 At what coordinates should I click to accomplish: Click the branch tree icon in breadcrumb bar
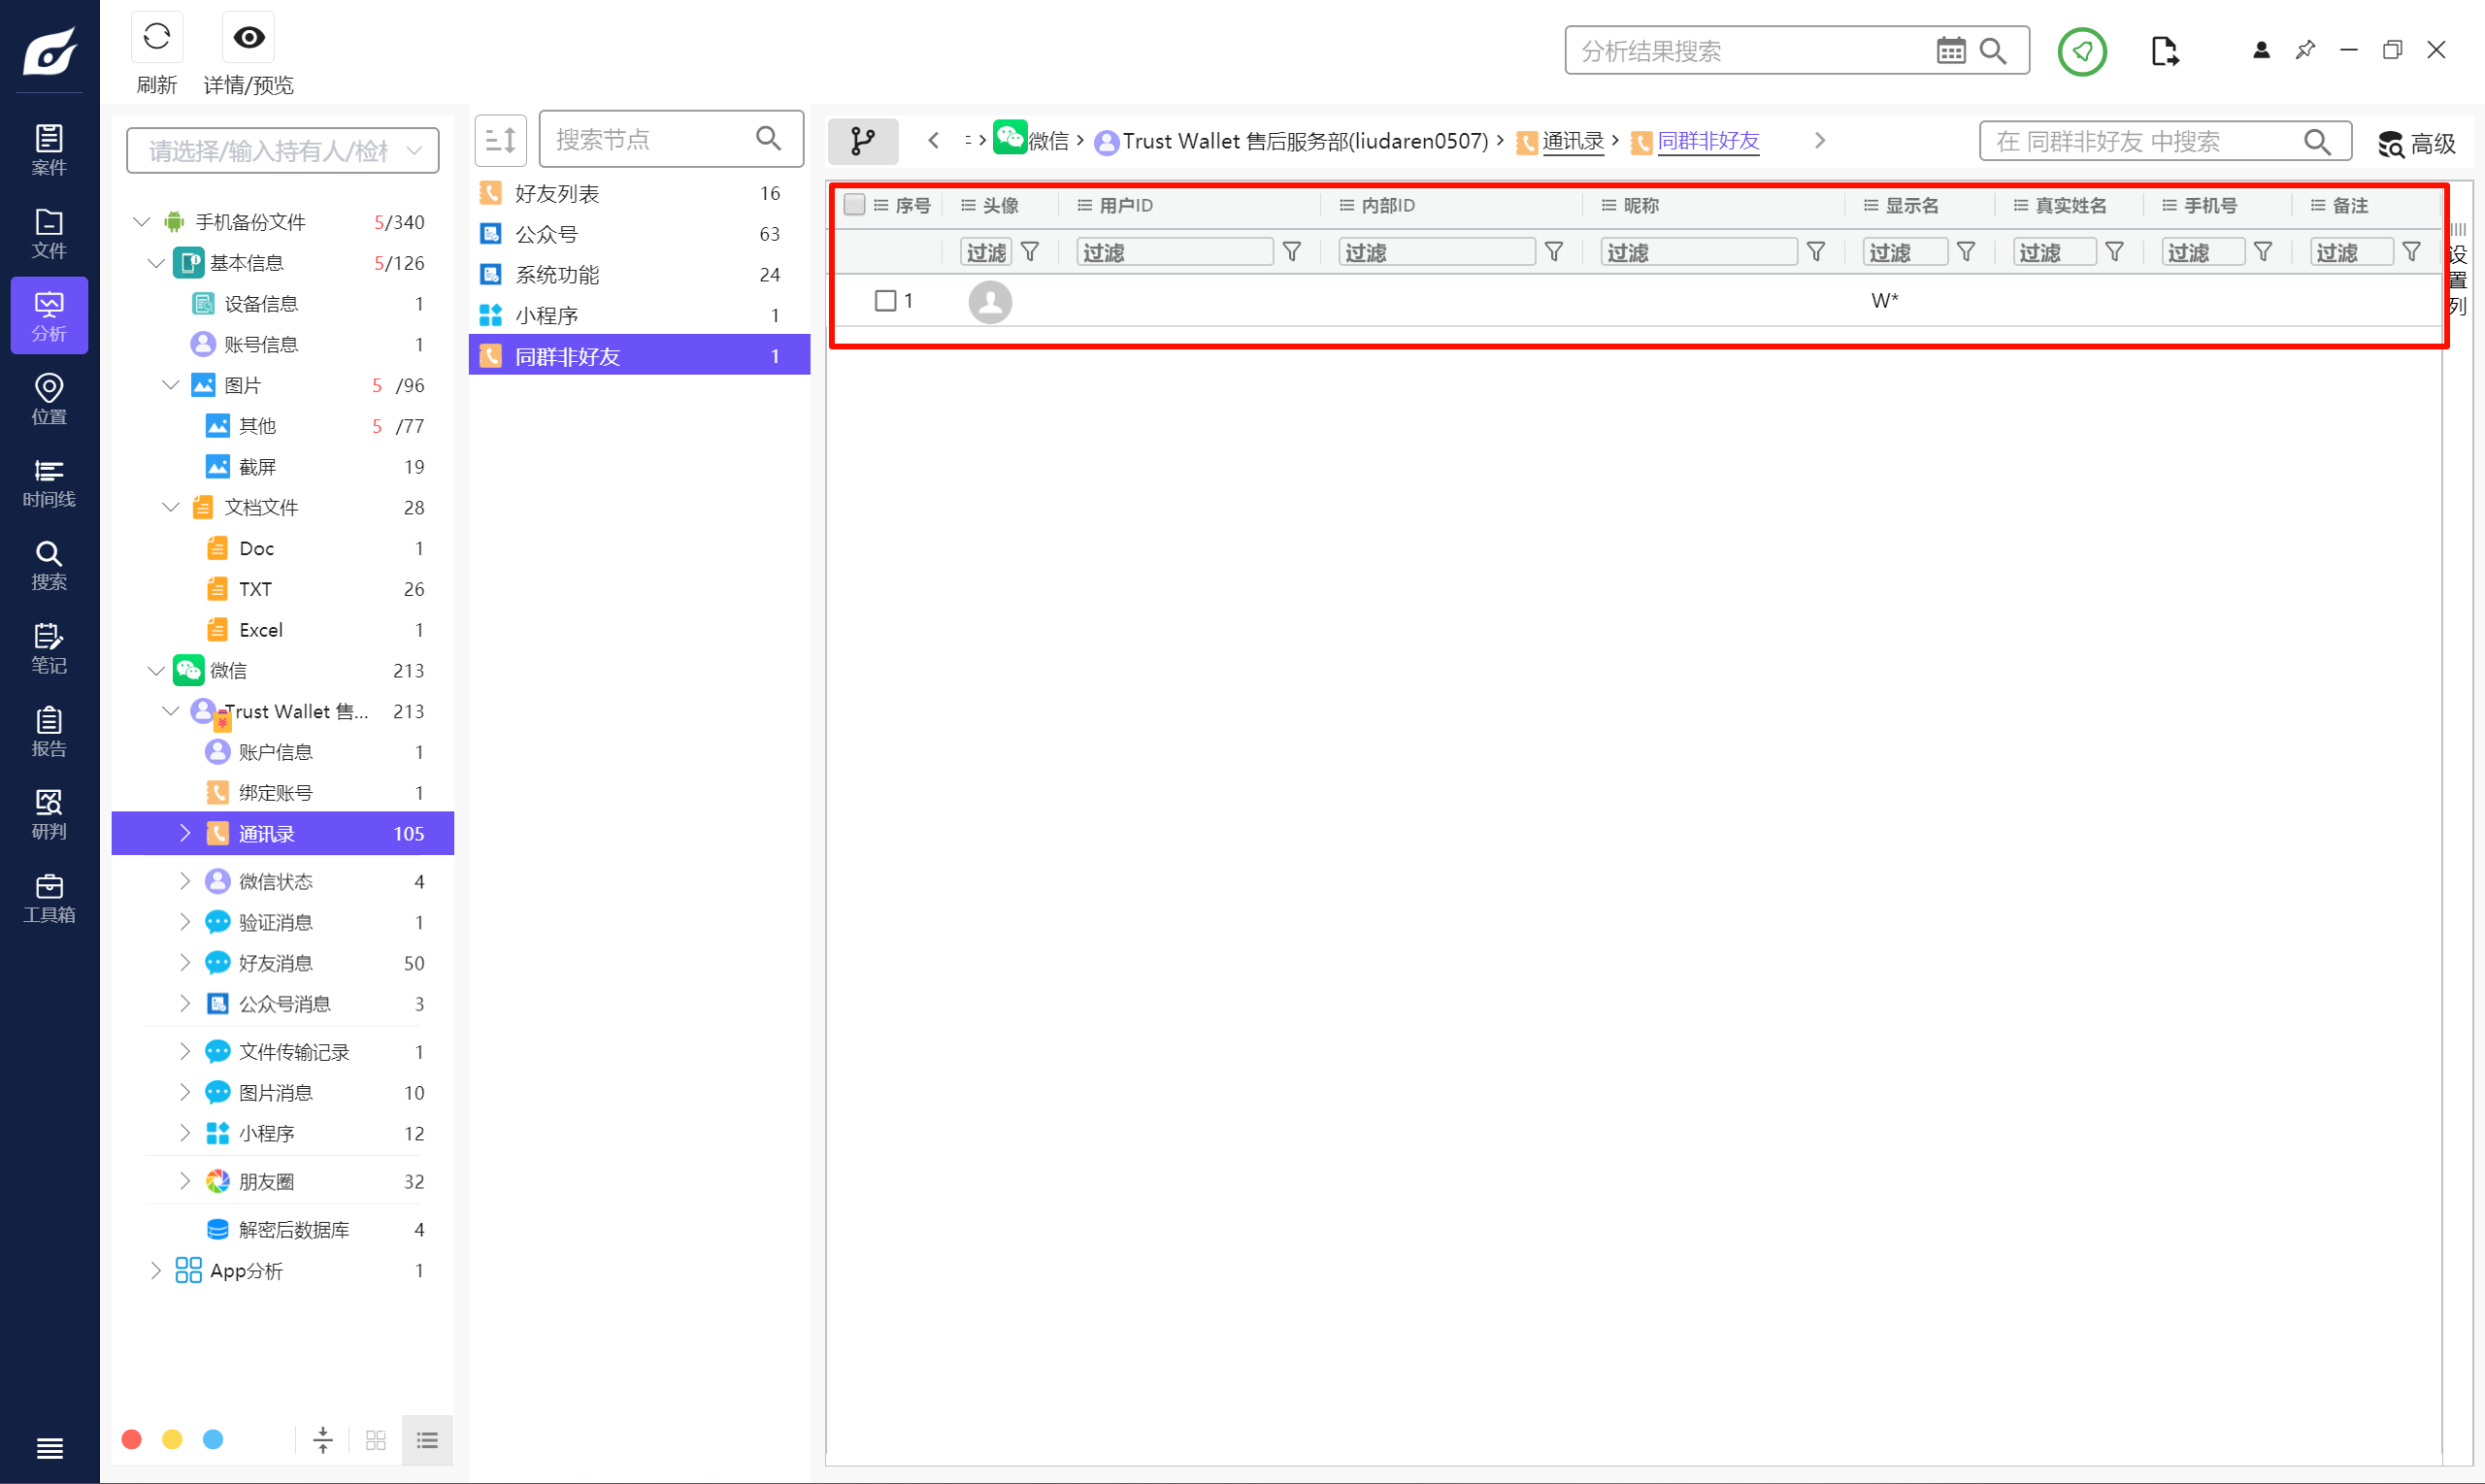click(x=862, y=140)
